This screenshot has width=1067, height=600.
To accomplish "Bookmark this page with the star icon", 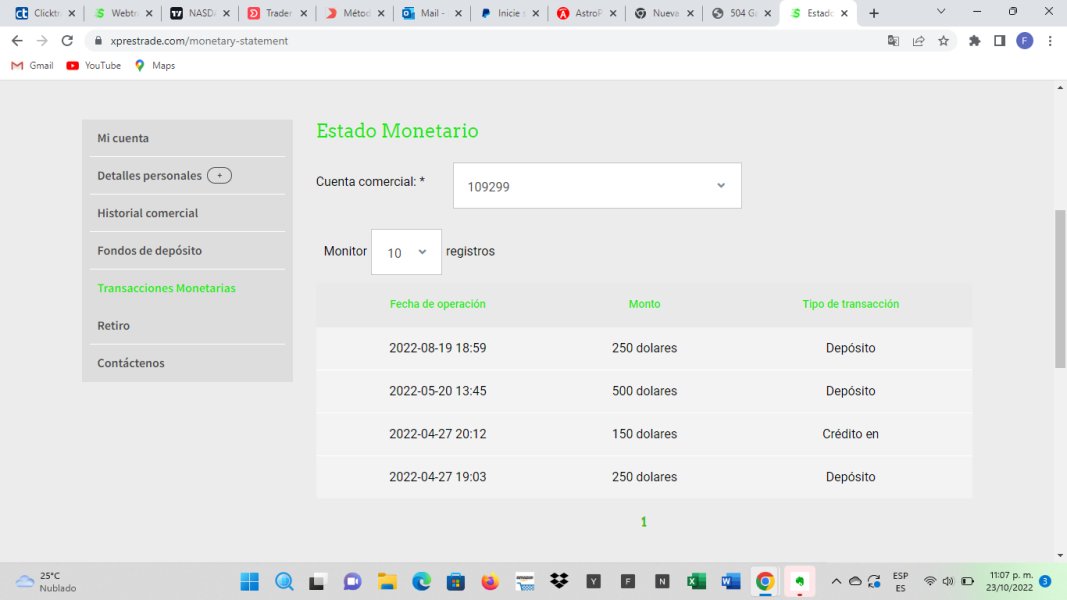I will (943, 41).
